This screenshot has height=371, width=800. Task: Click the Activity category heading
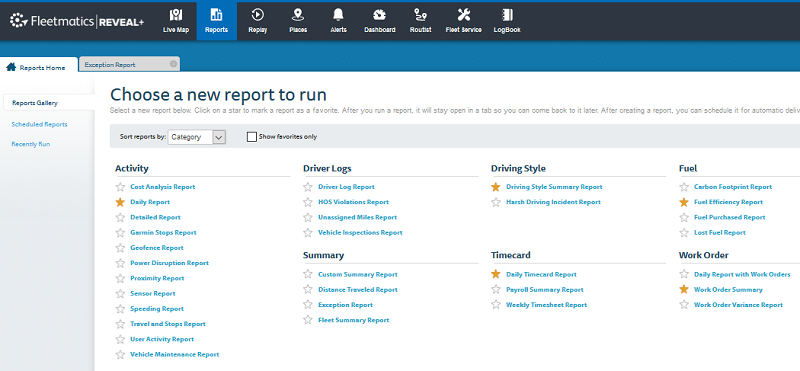tap(132, 168)
